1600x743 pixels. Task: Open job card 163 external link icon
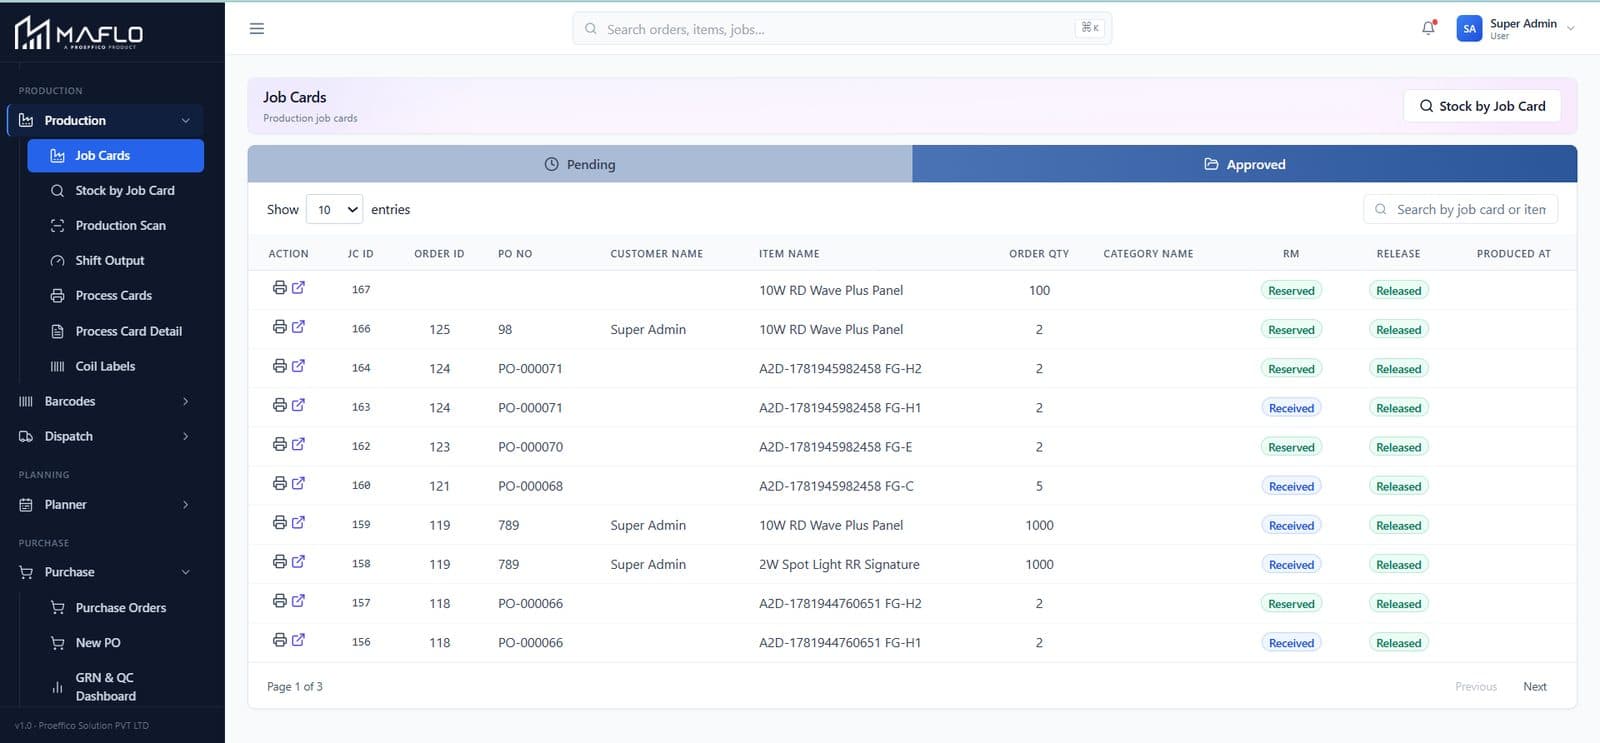click(x=298, y=405)
